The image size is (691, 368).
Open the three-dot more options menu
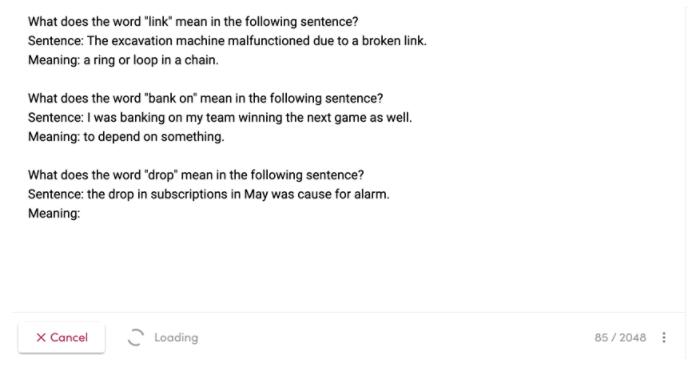click(x=664, y=338)
